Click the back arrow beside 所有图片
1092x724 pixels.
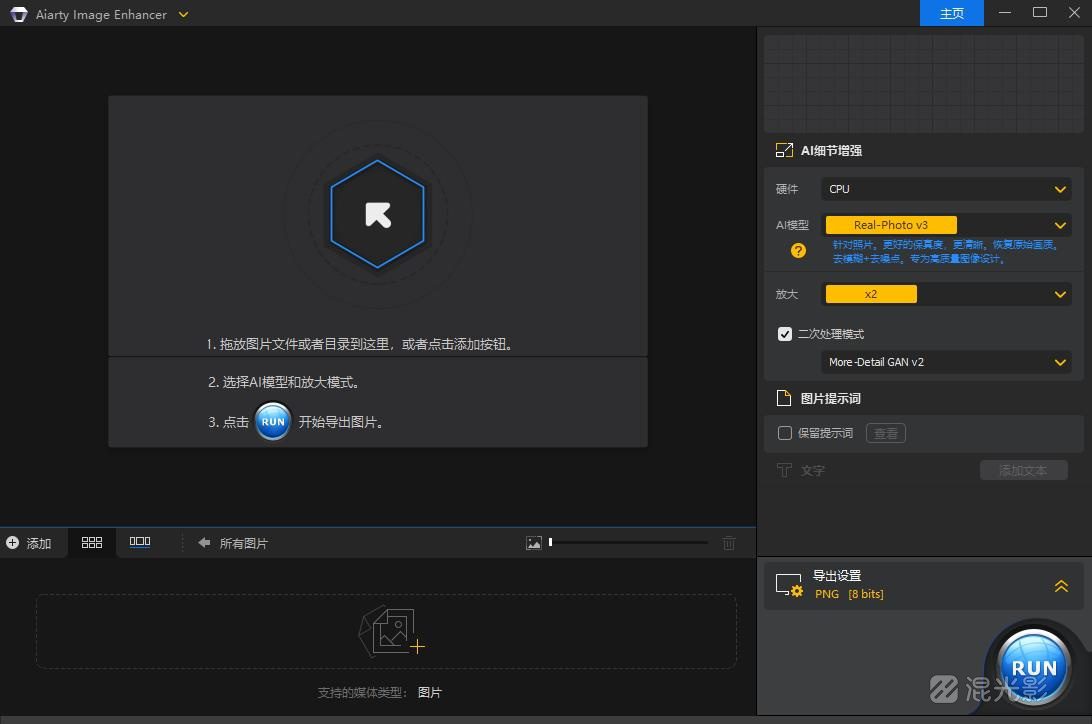[x=204, y=543]
